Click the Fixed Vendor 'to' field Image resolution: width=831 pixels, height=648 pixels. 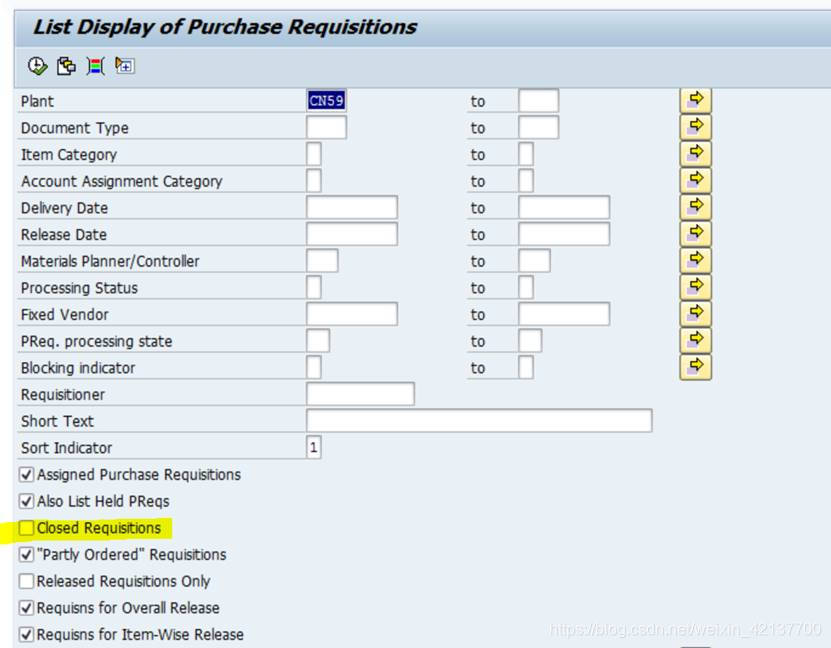[564, 314]
